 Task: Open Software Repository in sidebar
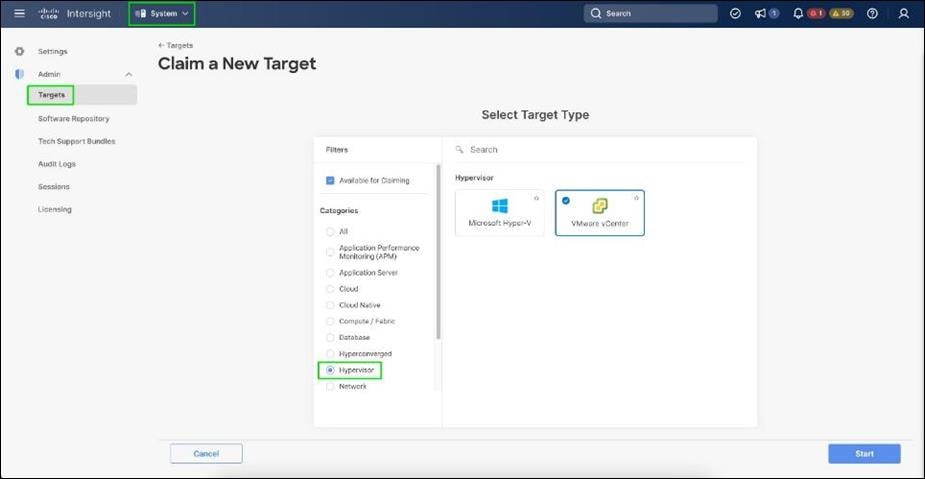coord(74,119)
